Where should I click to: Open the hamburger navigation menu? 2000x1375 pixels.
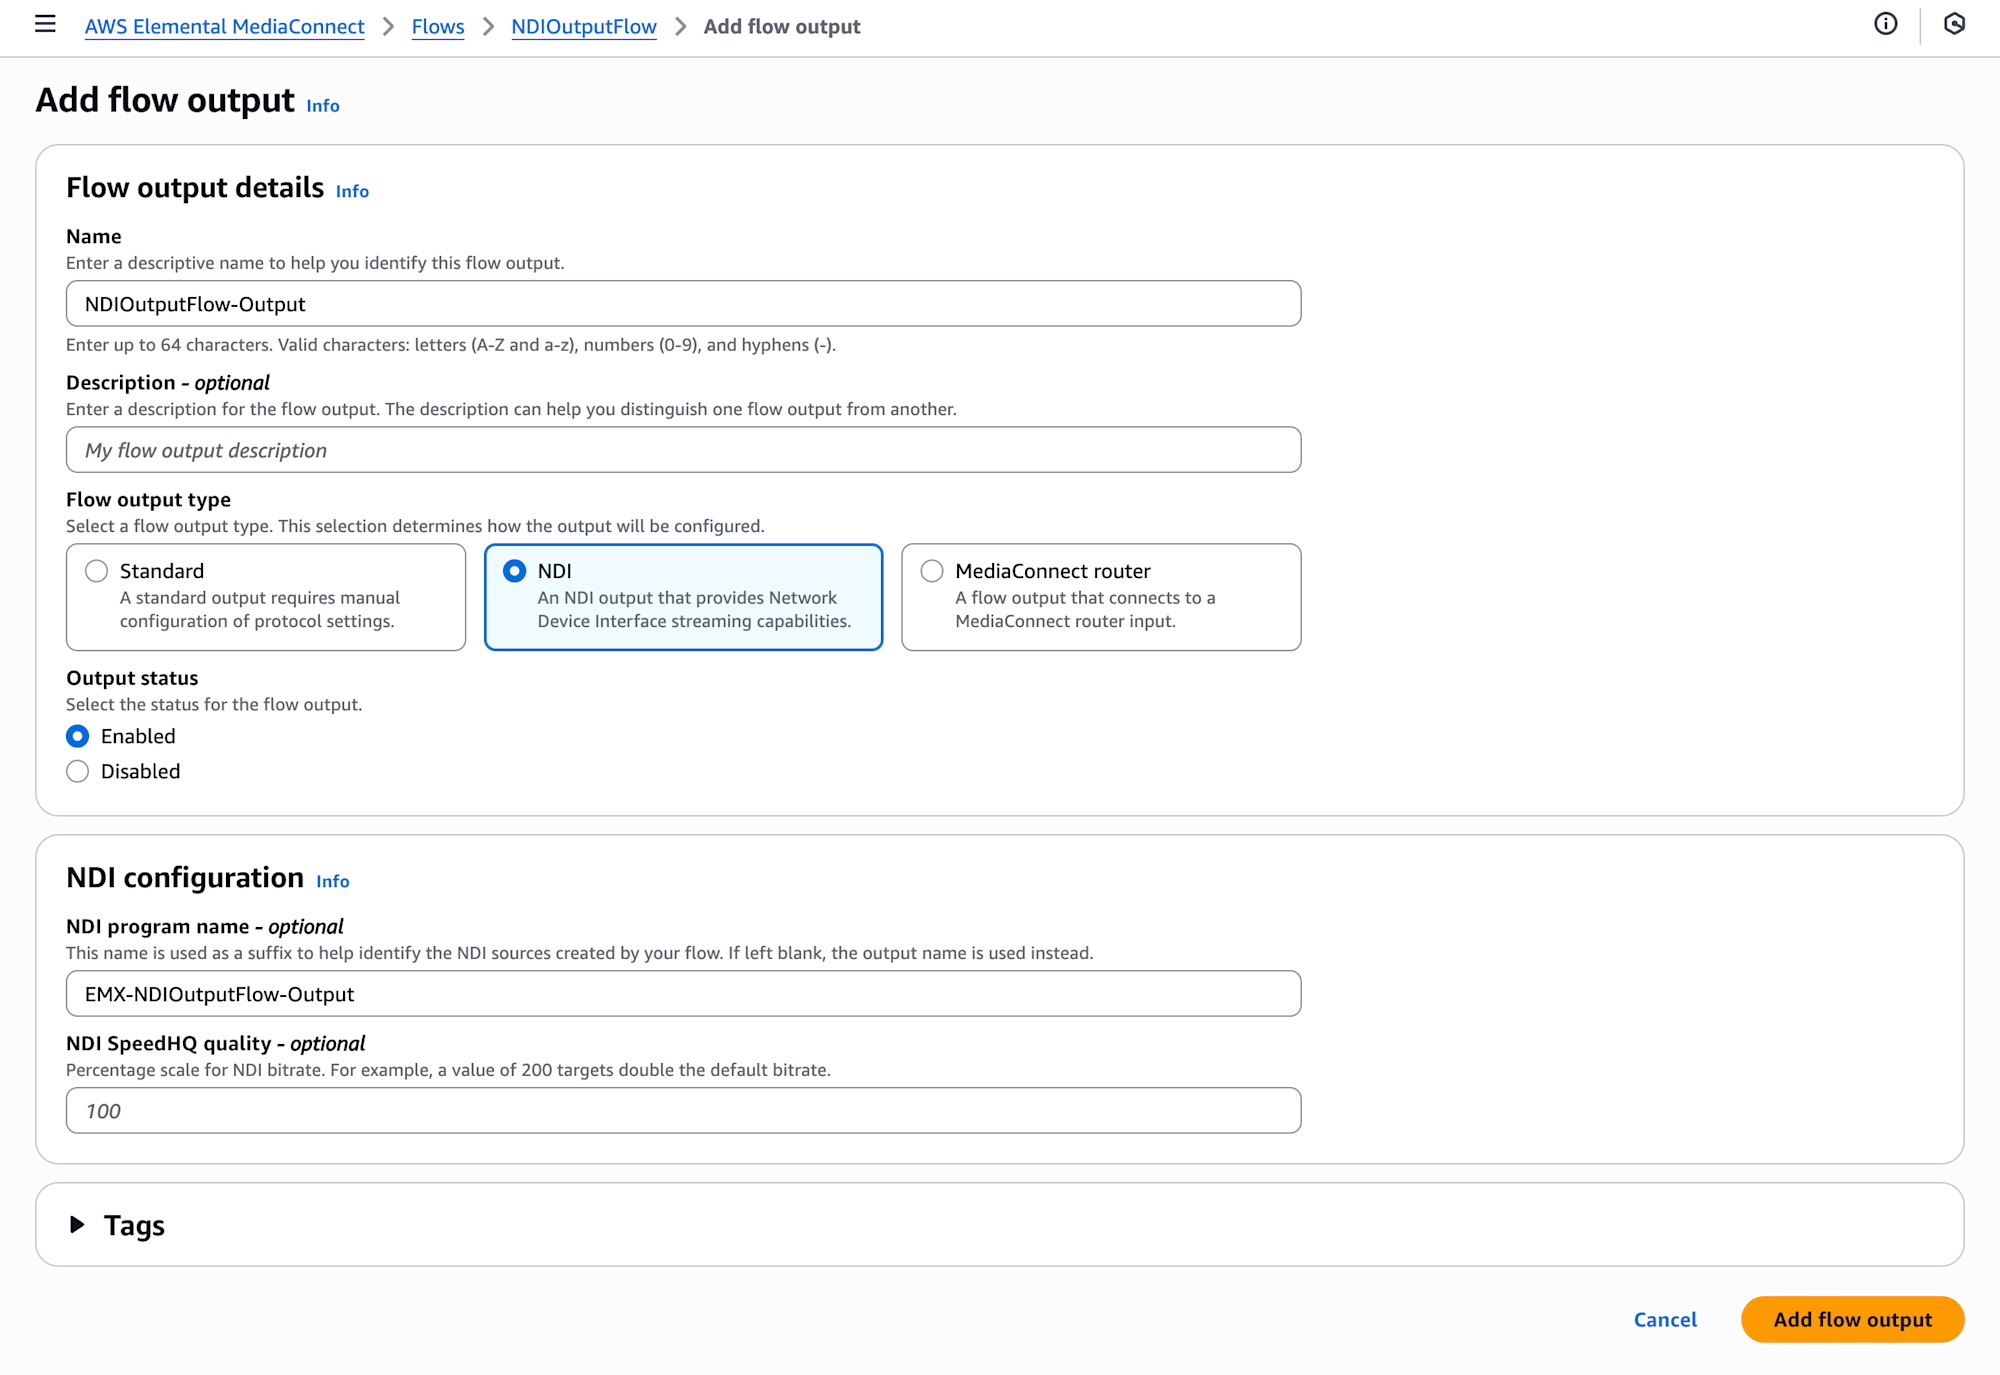pyautogui.click(x=45, y=25)
